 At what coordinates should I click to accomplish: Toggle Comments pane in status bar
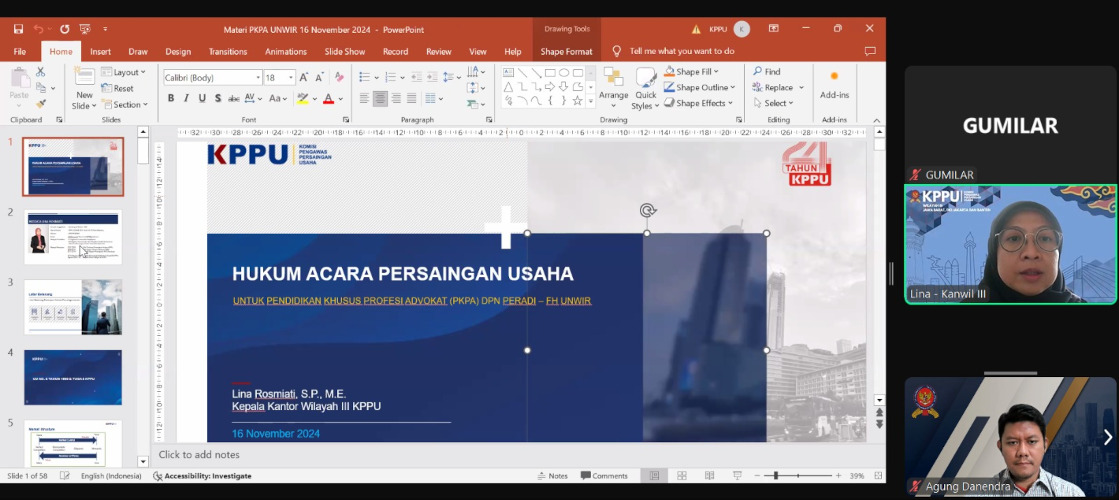[x=604, y=476]
